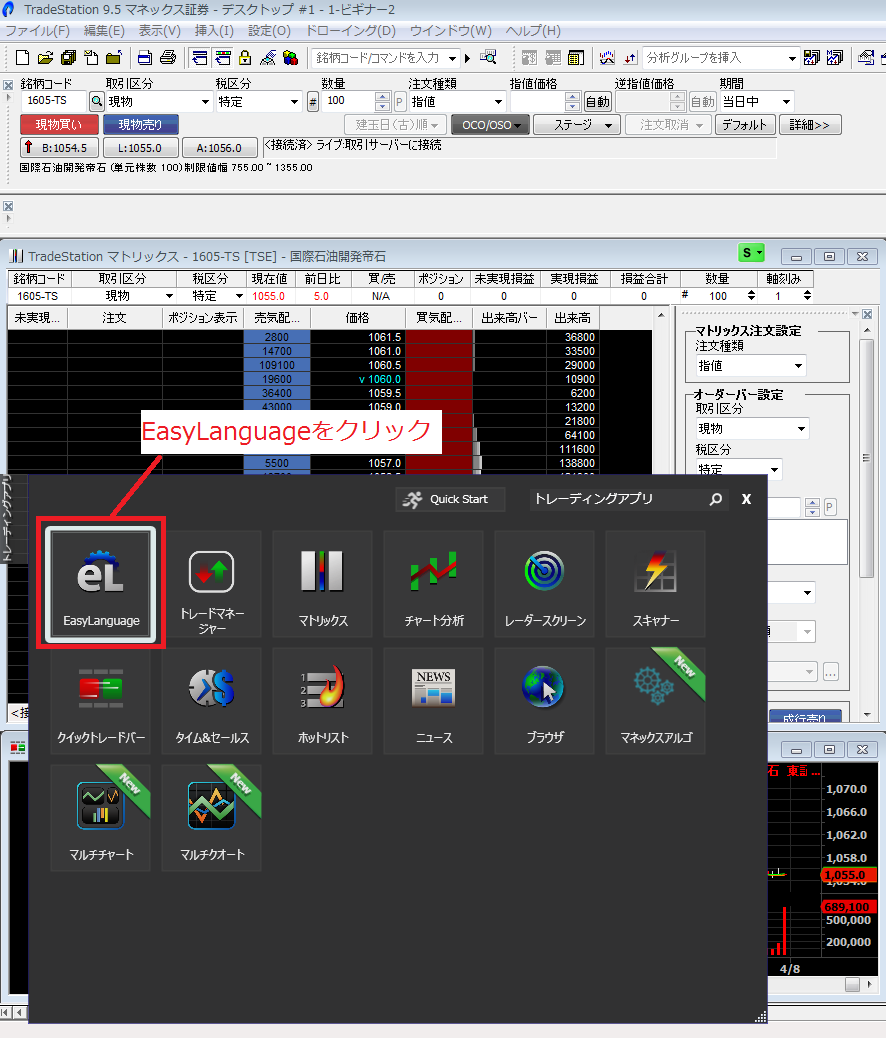The width and height of the screenshot is (886, 1038).
Task: Click the 現物売り button
Action: pos(140,124)
